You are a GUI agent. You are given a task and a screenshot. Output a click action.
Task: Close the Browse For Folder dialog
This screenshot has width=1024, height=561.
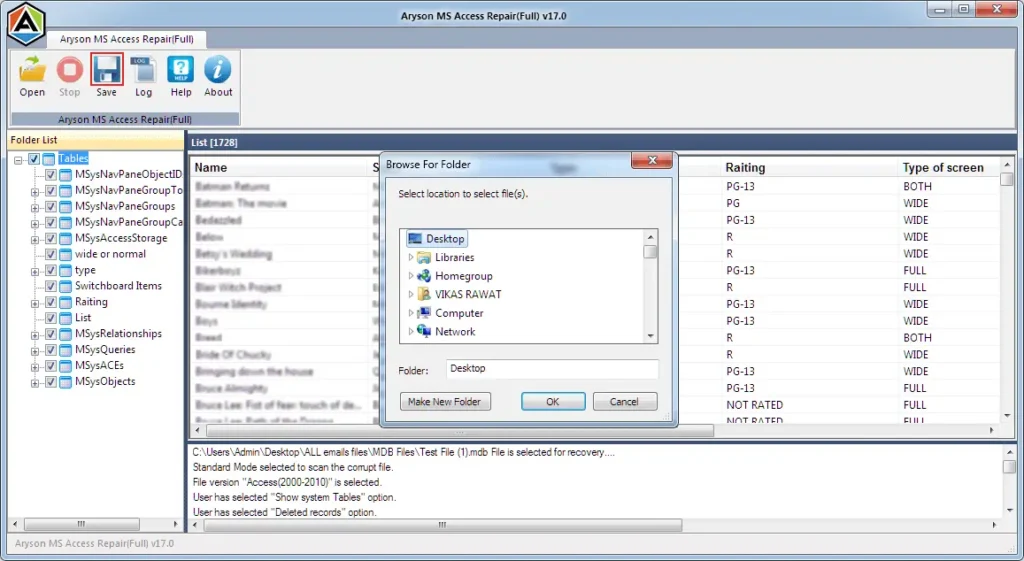[x=652, y=161]
